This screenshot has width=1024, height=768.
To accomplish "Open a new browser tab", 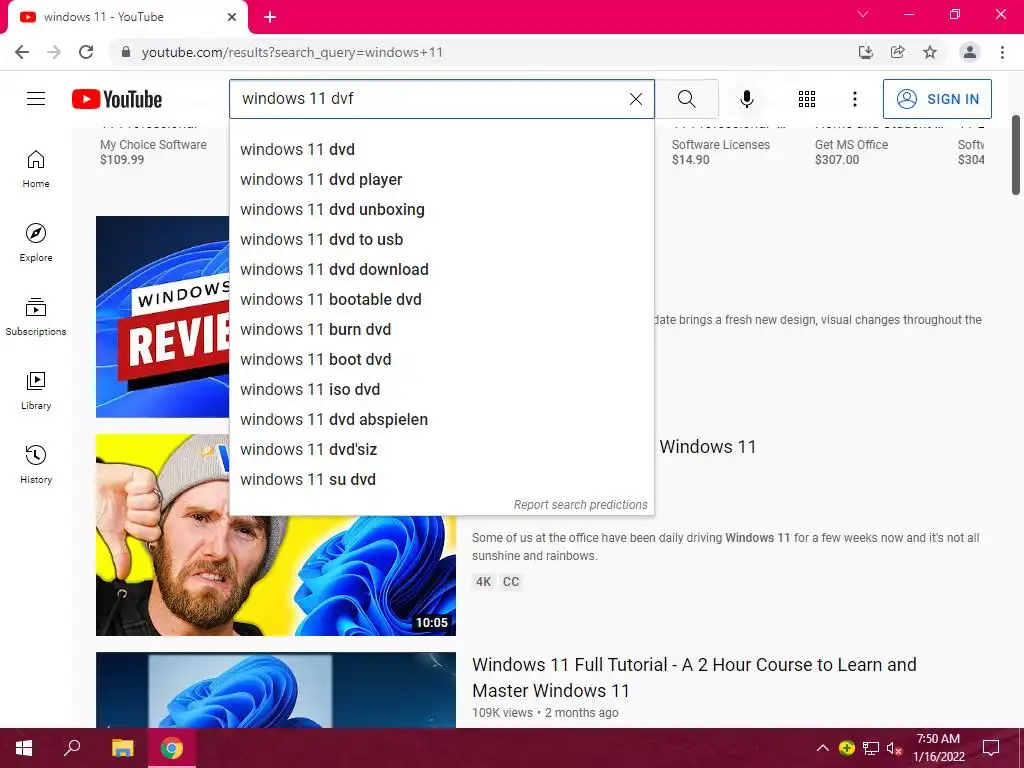I will (x=270, y=17).
